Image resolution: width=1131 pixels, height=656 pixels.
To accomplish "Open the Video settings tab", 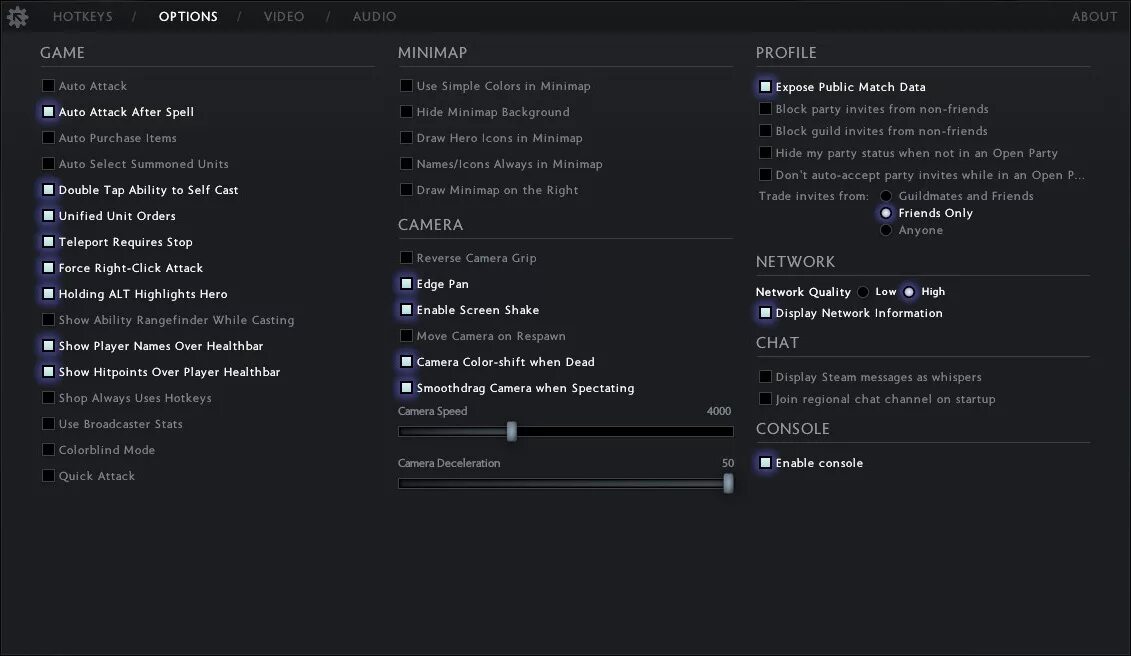I will pyautogui.click(x=284, y=17).
